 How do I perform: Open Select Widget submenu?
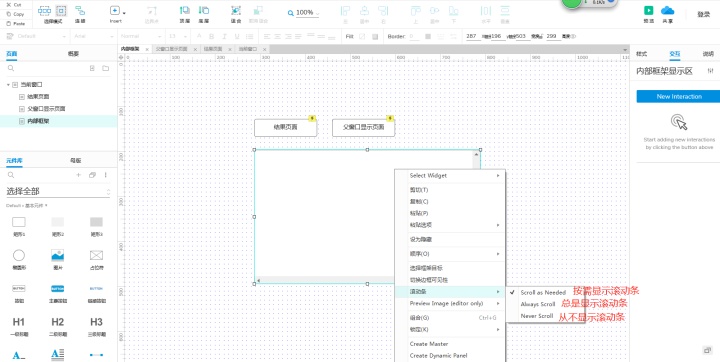450,175
